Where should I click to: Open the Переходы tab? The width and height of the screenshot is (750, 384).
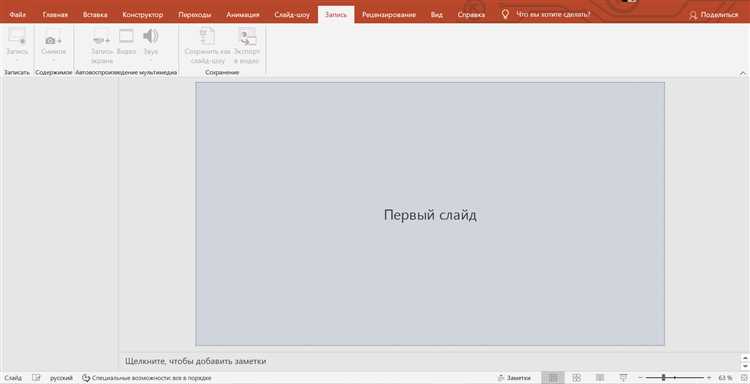pos(195,15)
